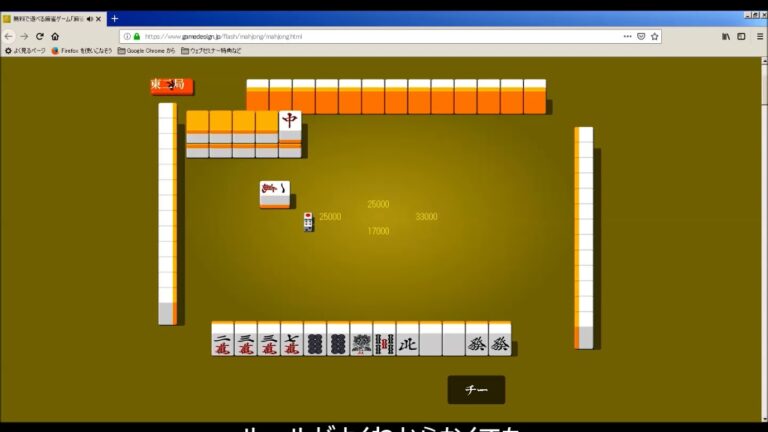Select the circle tile beside 七萬
Viewport: 768px width, 432px height.
pyautogui.click(x=315, y=339)
